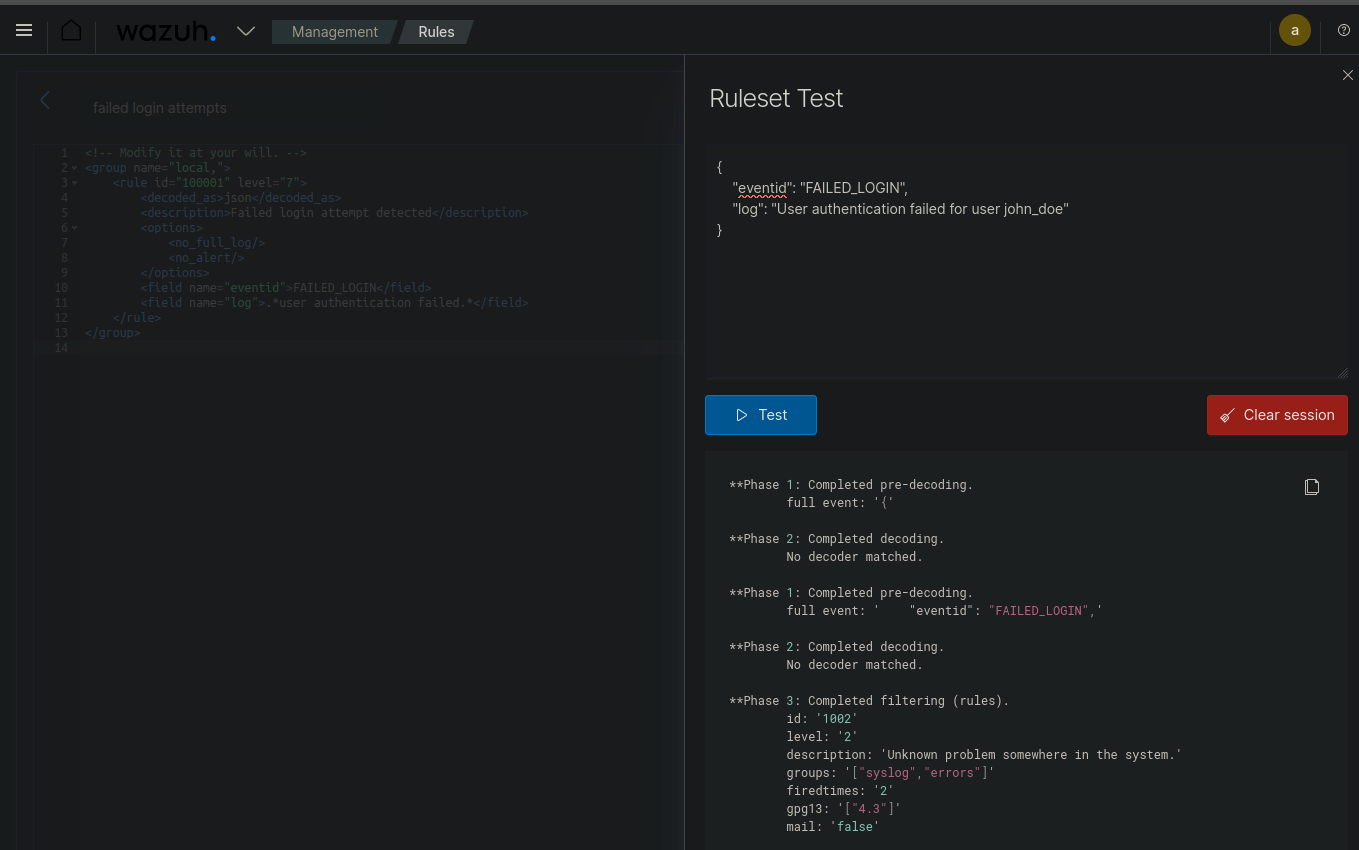Image resolution: width=1359 pixels, height=850 pixels.
Task: Collapse the options tag at line 6
Action: pyautogui.click(x=75, y=228)
